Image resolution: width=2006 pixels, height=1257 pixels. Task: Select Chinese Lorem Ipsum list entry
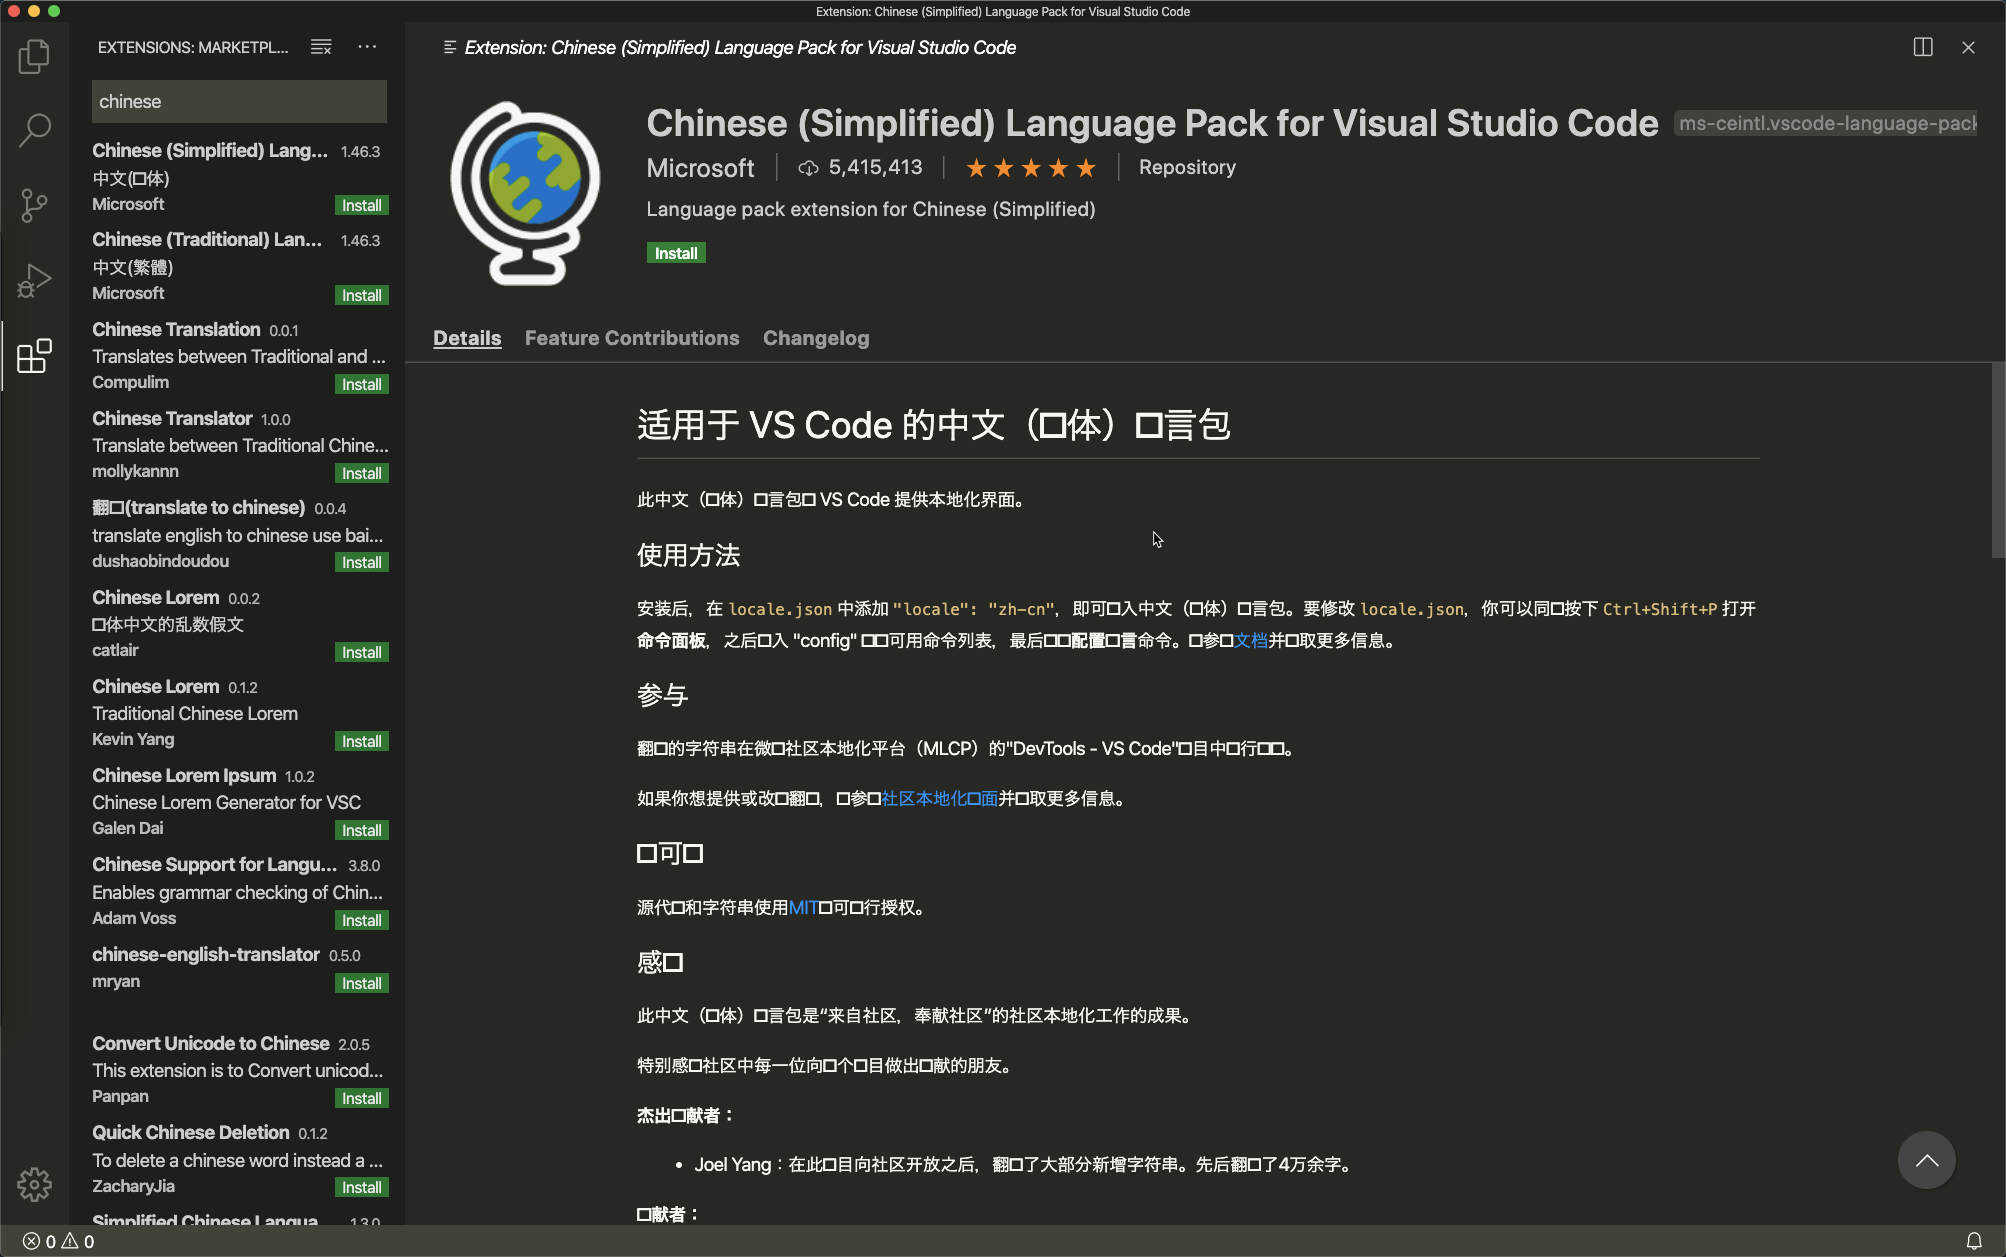coord(238,802)
